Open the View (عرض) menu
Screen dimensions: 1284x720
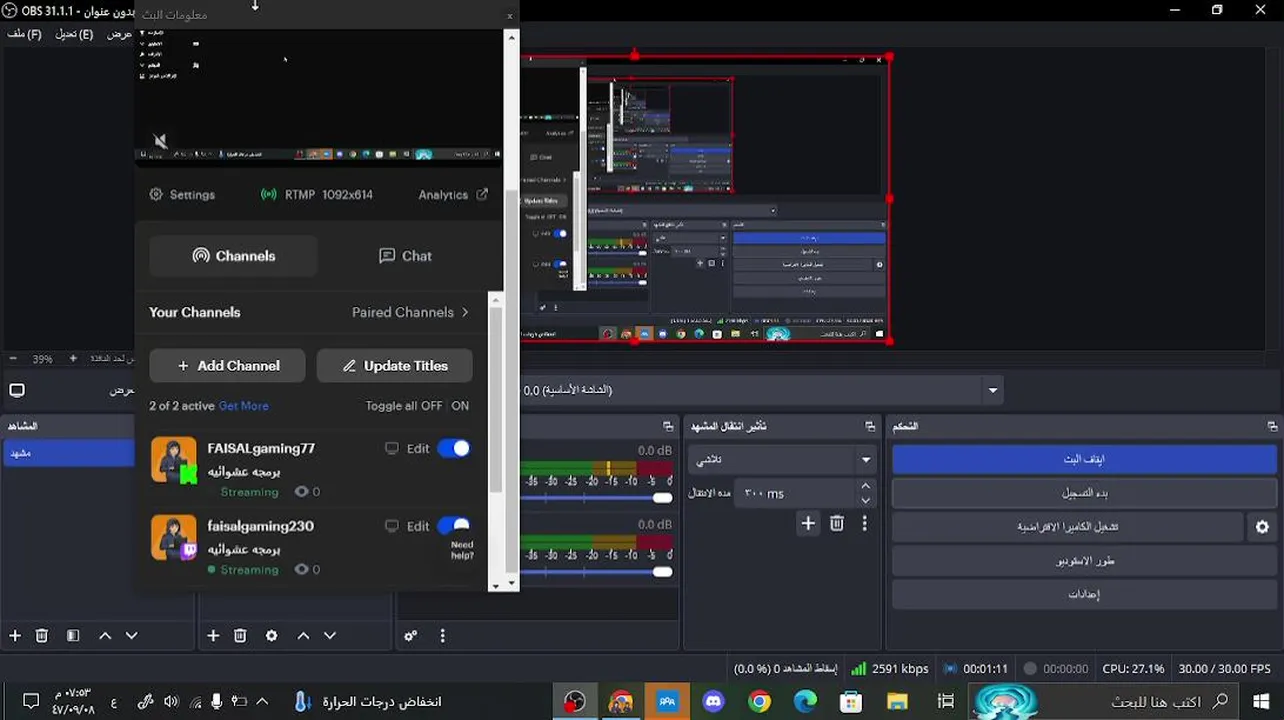[120, 34]
